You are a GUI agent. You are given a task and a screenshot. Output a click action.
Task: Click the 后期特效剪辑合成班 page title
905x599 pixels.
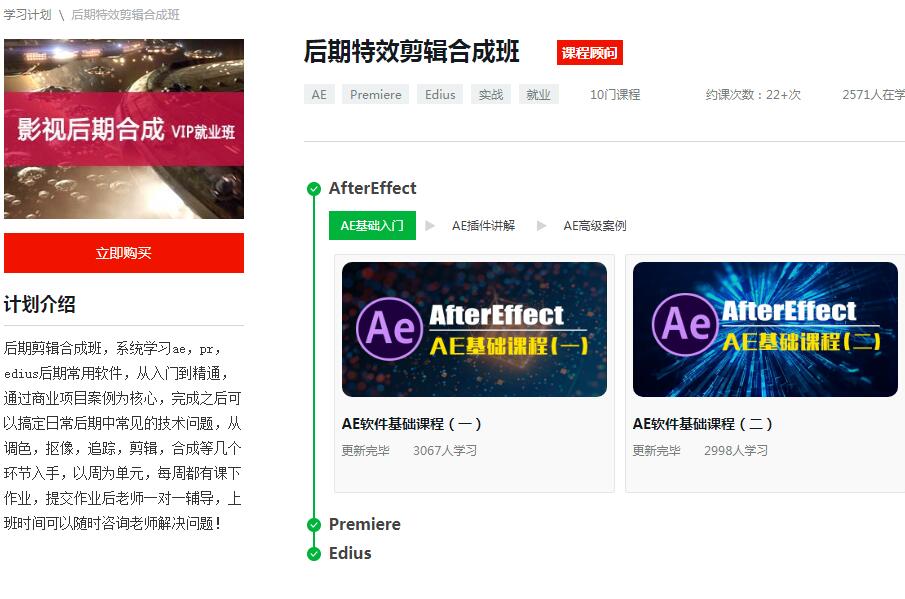[412, 51]
